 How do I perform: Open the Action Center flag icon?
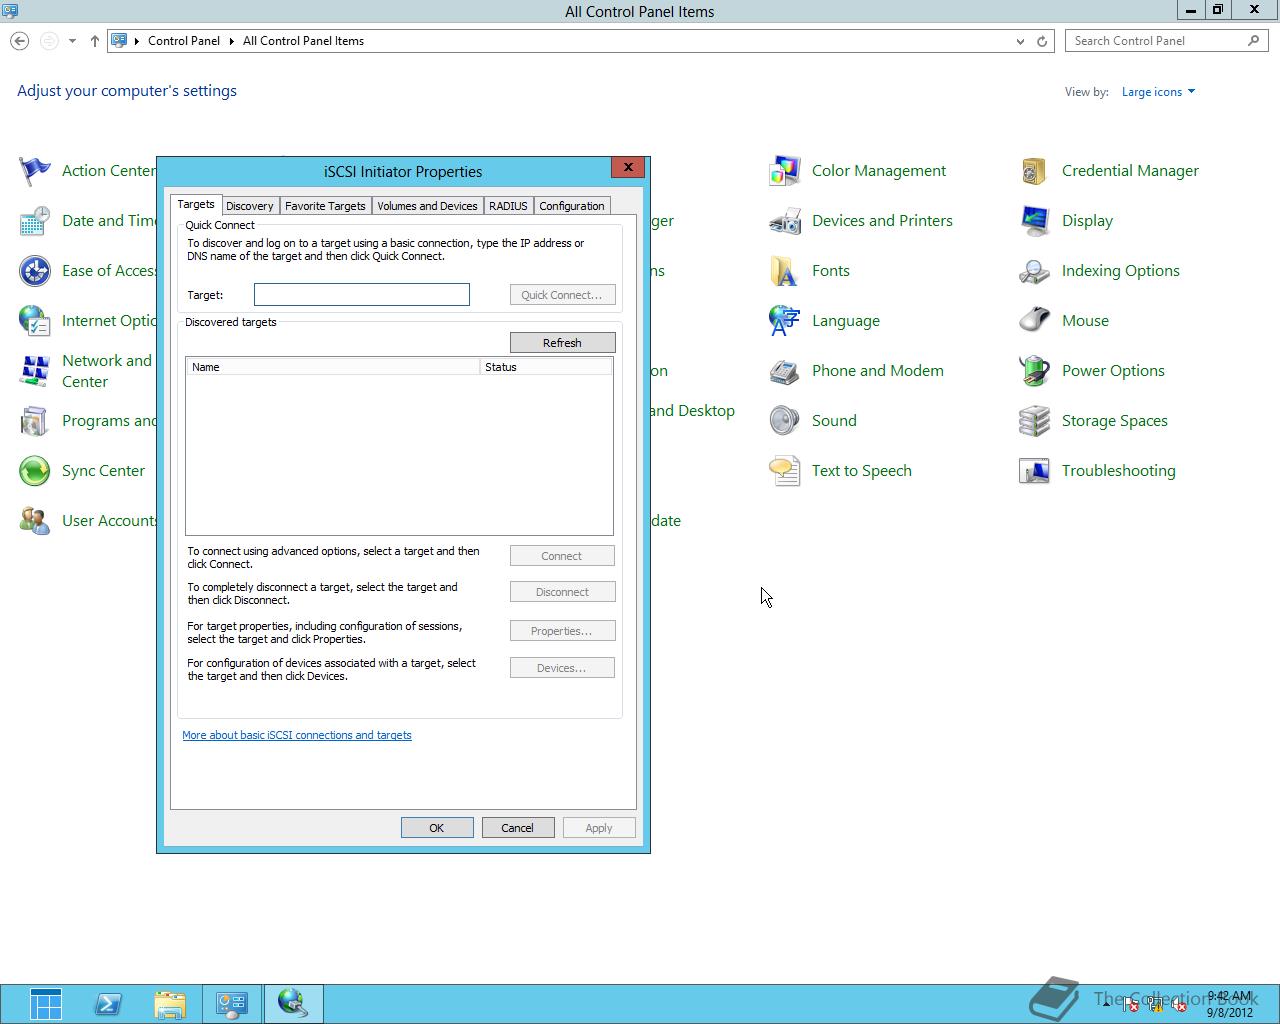pos(35,171)
